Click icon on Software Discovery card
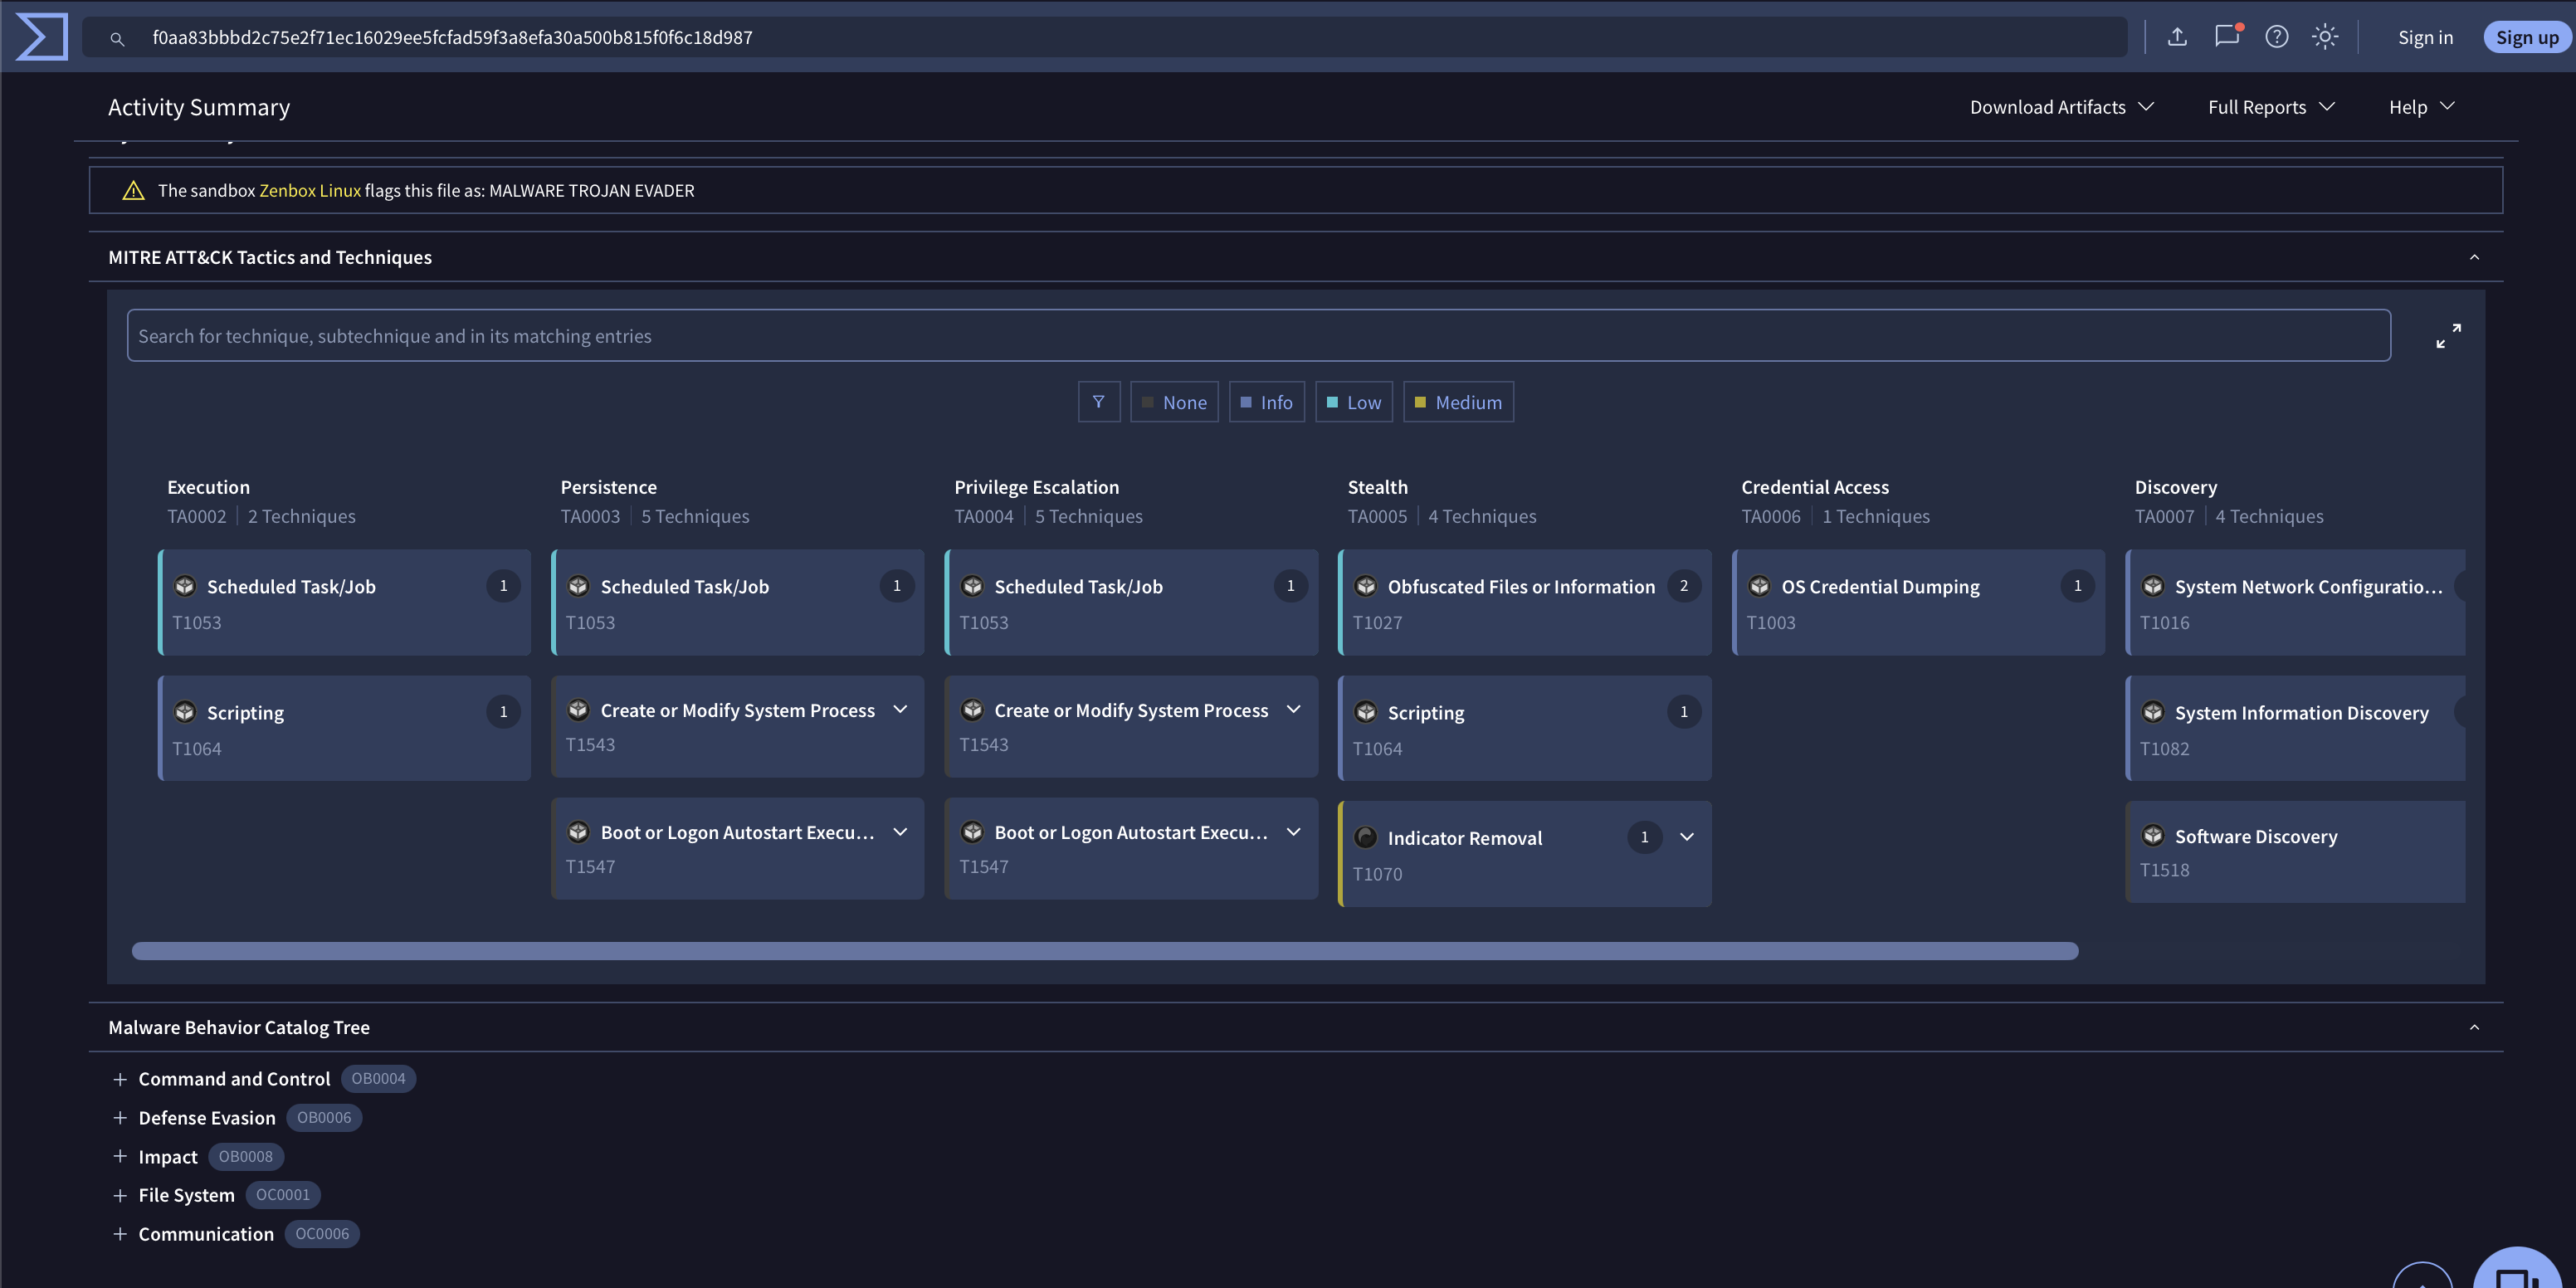Viewport: 2576px width, 1288px height. click(2153, 835)
